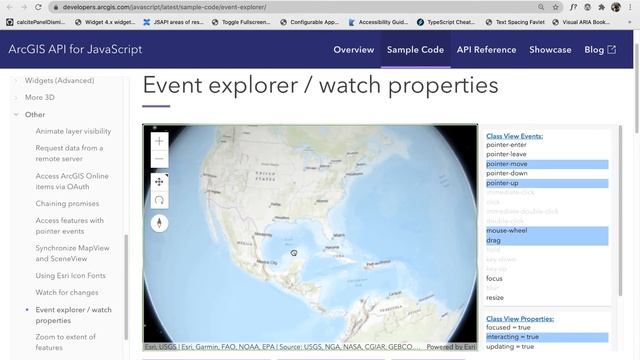Screen dimensions: 640x360
Task: Open the browser extensions puzzle icon
Action: pos(602,7)
